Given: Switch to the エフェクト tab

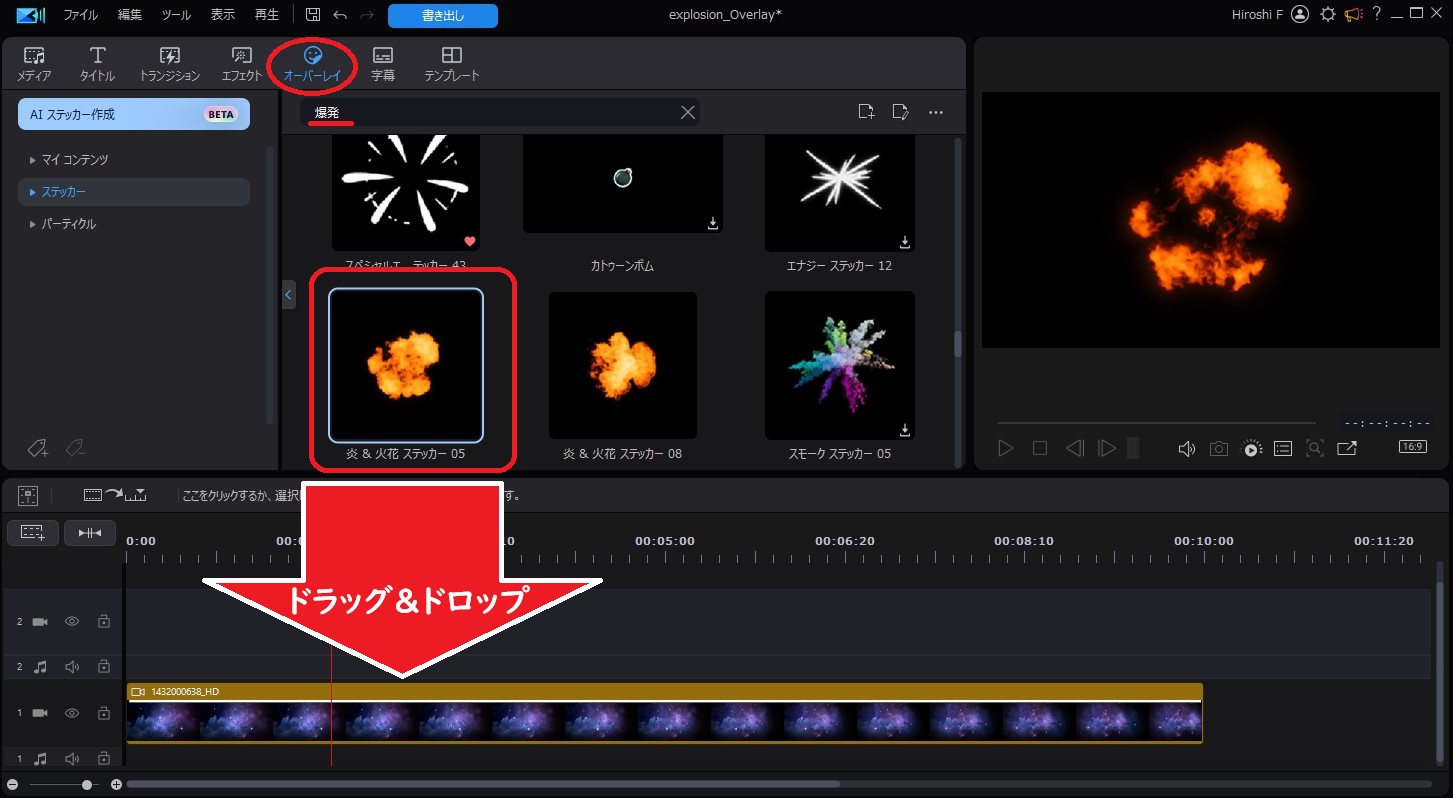Looking at the screenshot, I should click(x=242, y=63).
